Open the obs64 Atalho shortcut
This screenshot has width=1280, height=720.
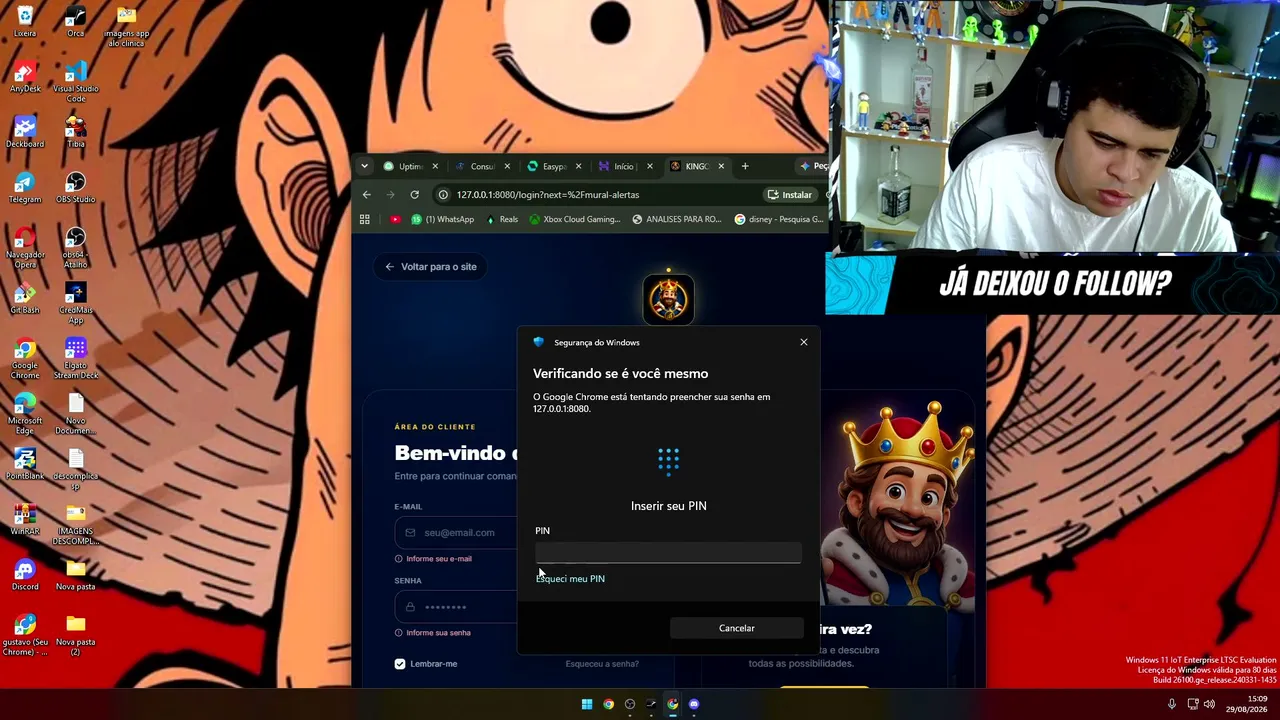[75, 248]
